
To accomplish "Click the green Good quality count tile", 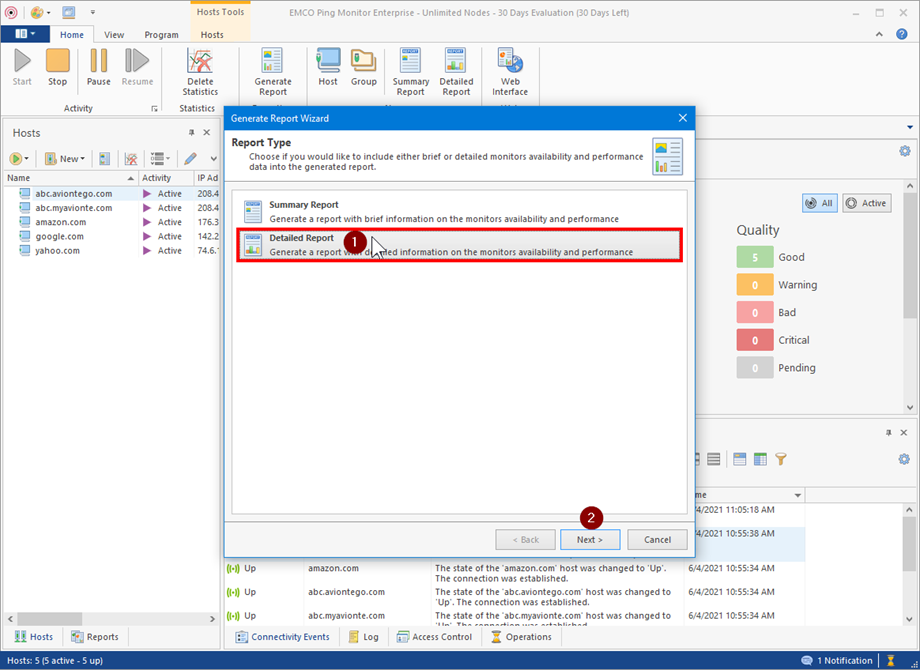I will pyautogui.click(x=755, y=257).
